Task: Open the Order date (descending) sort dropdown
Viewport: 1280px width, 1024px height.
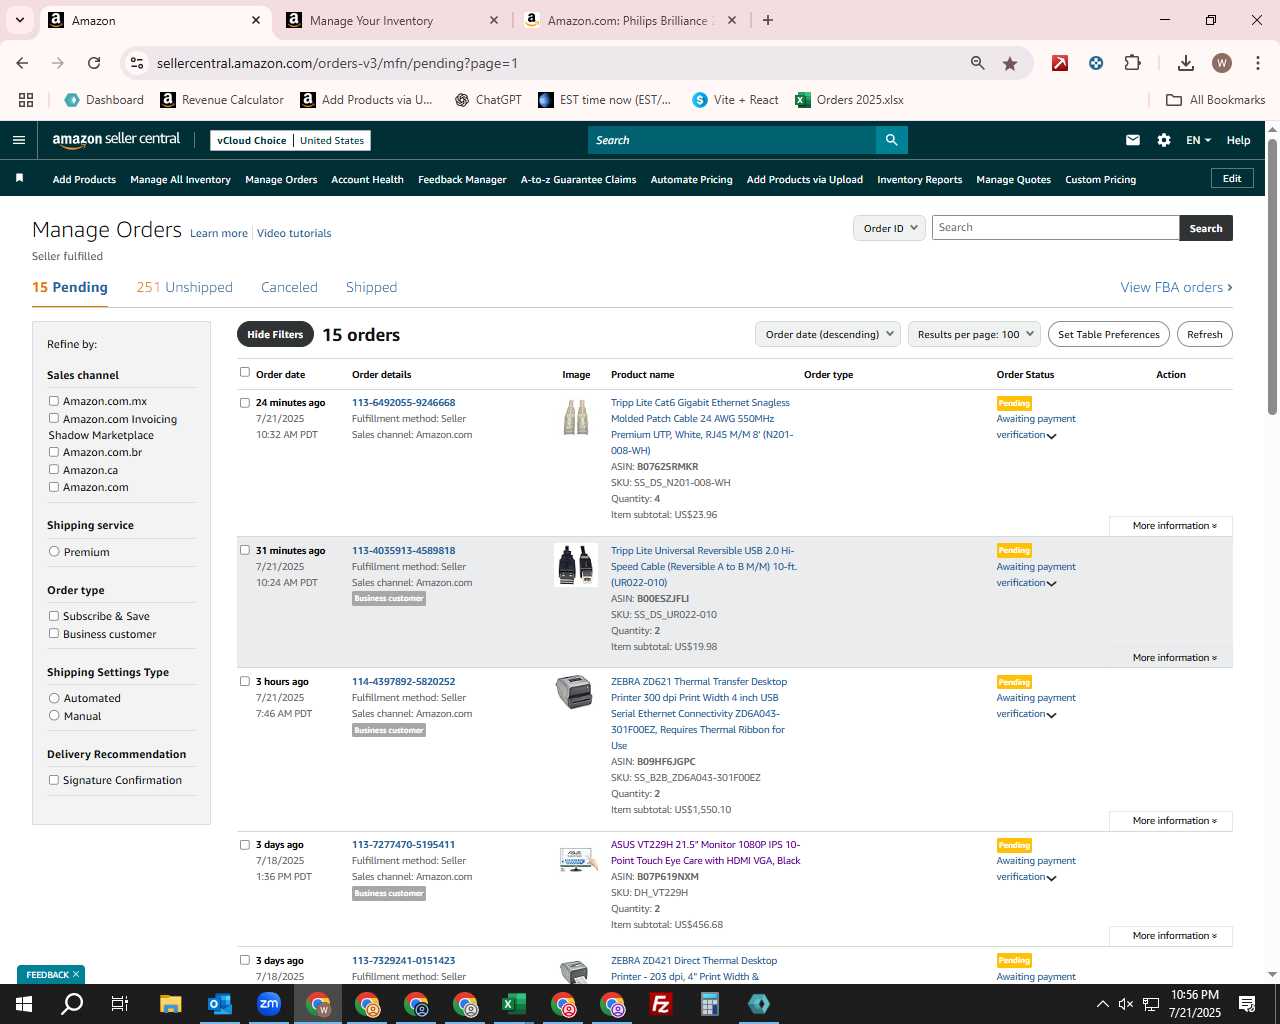Action: tap(828, 334)
